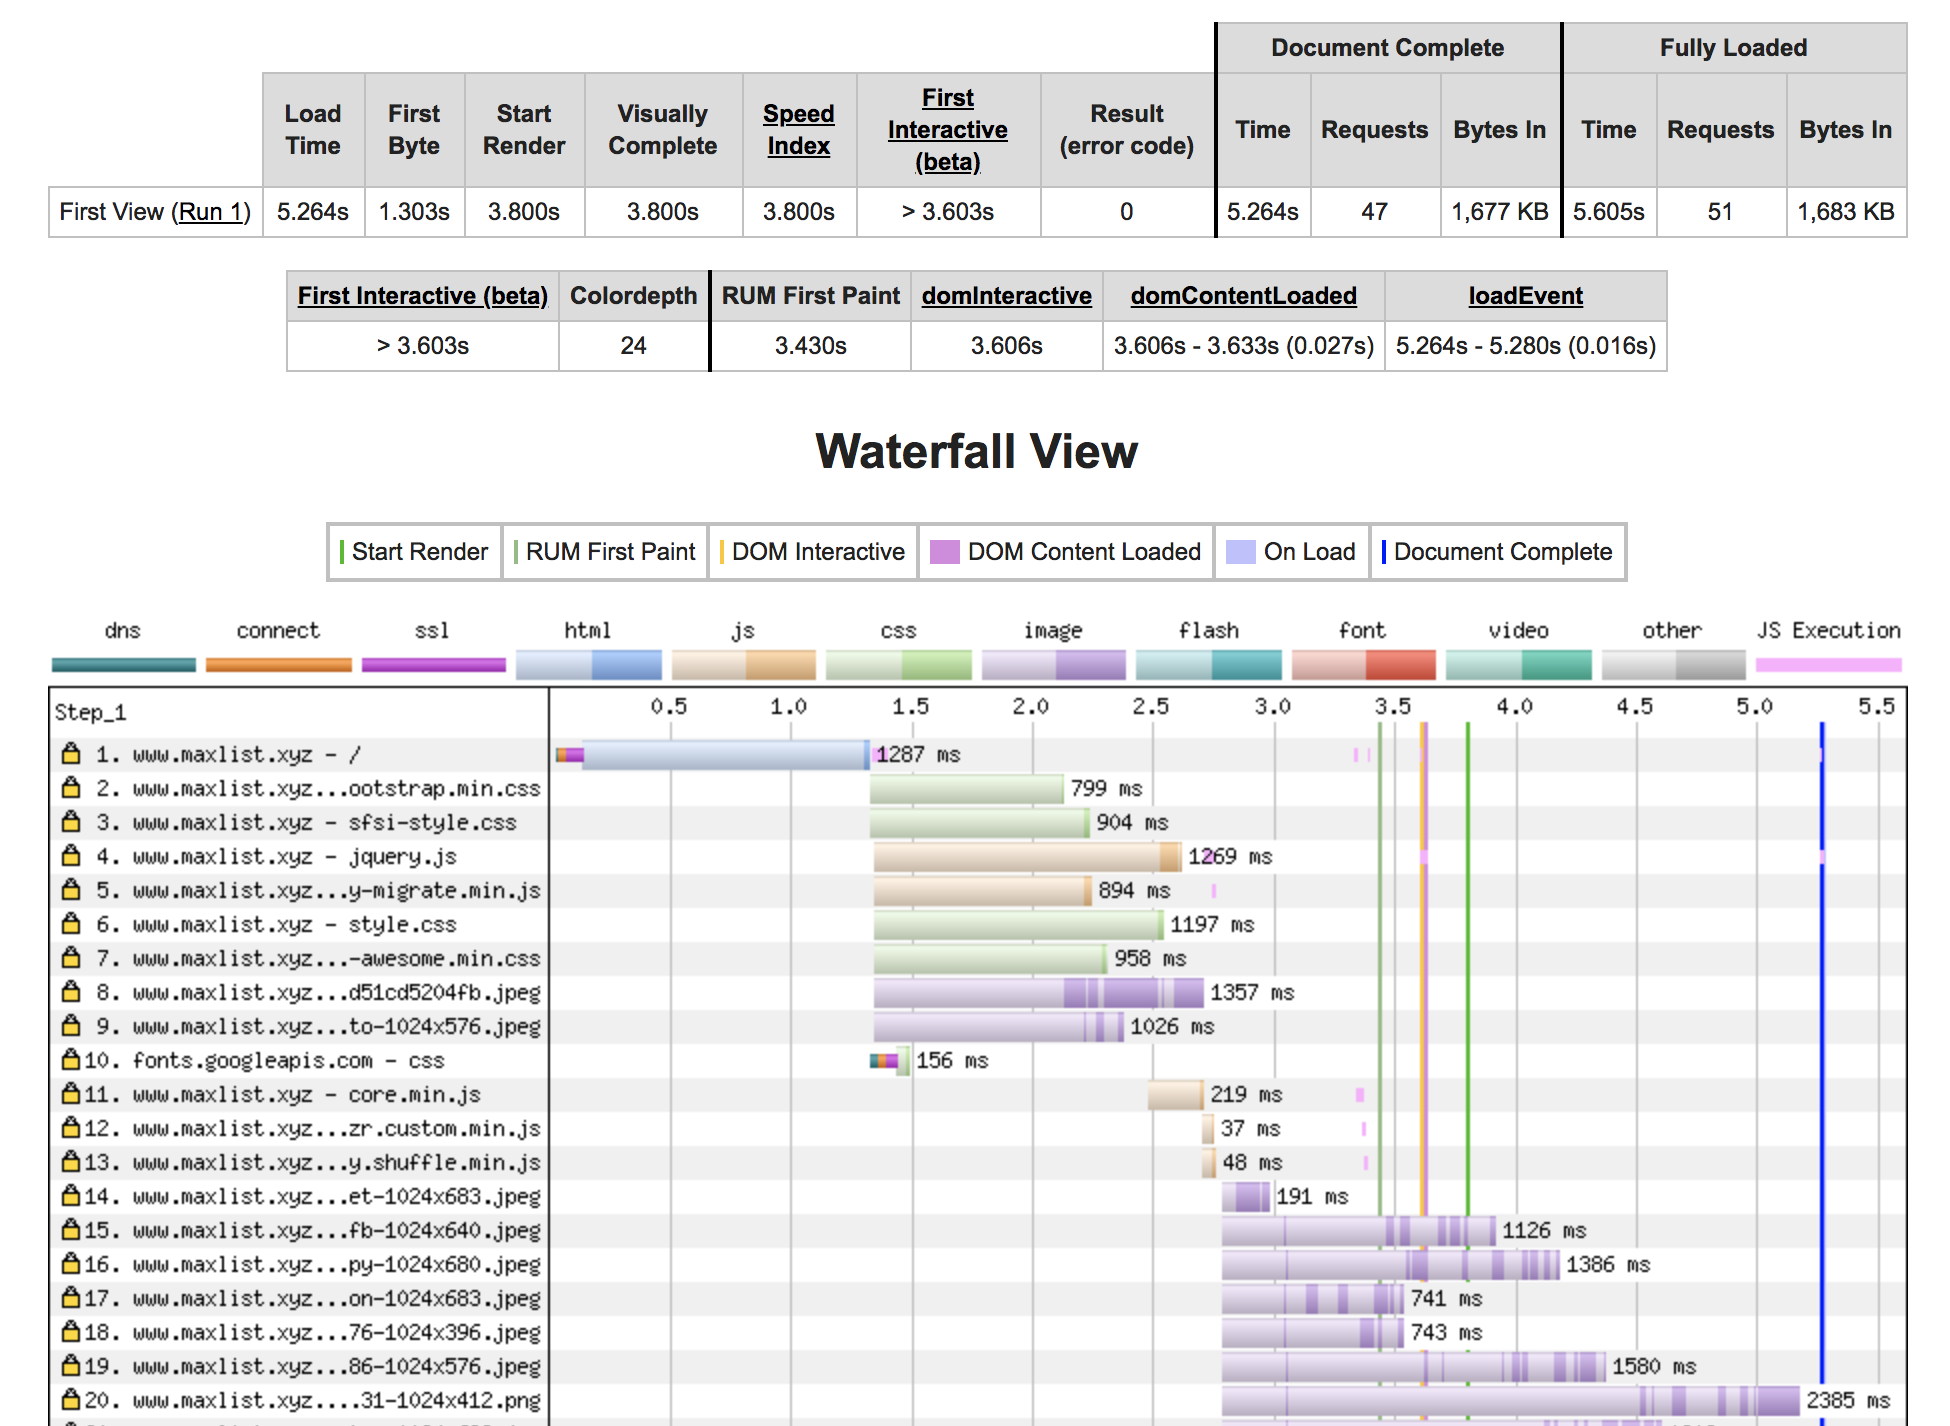1950x1426 pixels.
Task: Click lock icon beside on-1024x683.jpeg request
Action: point(71,1297)
